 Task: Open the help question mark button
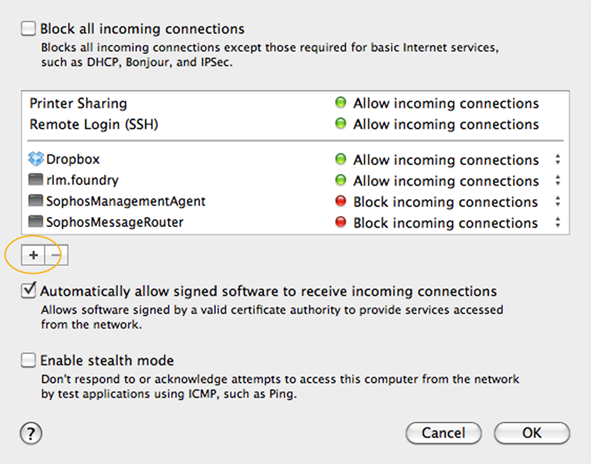coord(31,433)
